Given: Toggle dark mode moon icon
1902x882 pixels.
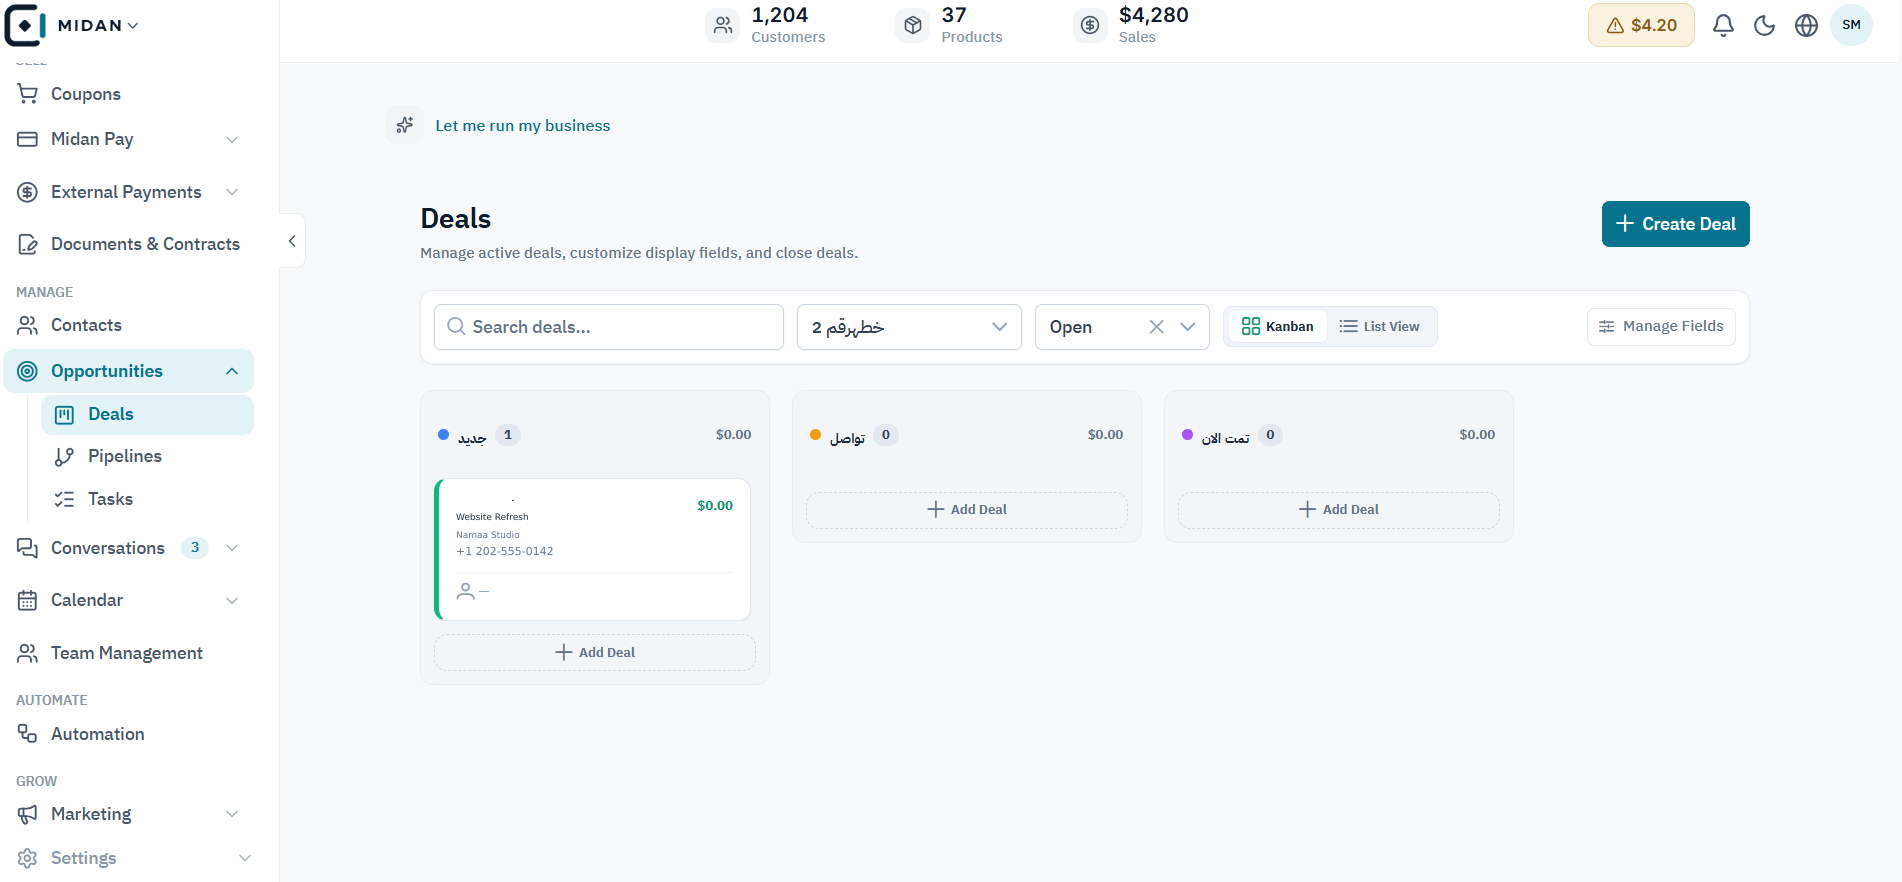Looking at the screenshot, I should tap(1765, 25).
